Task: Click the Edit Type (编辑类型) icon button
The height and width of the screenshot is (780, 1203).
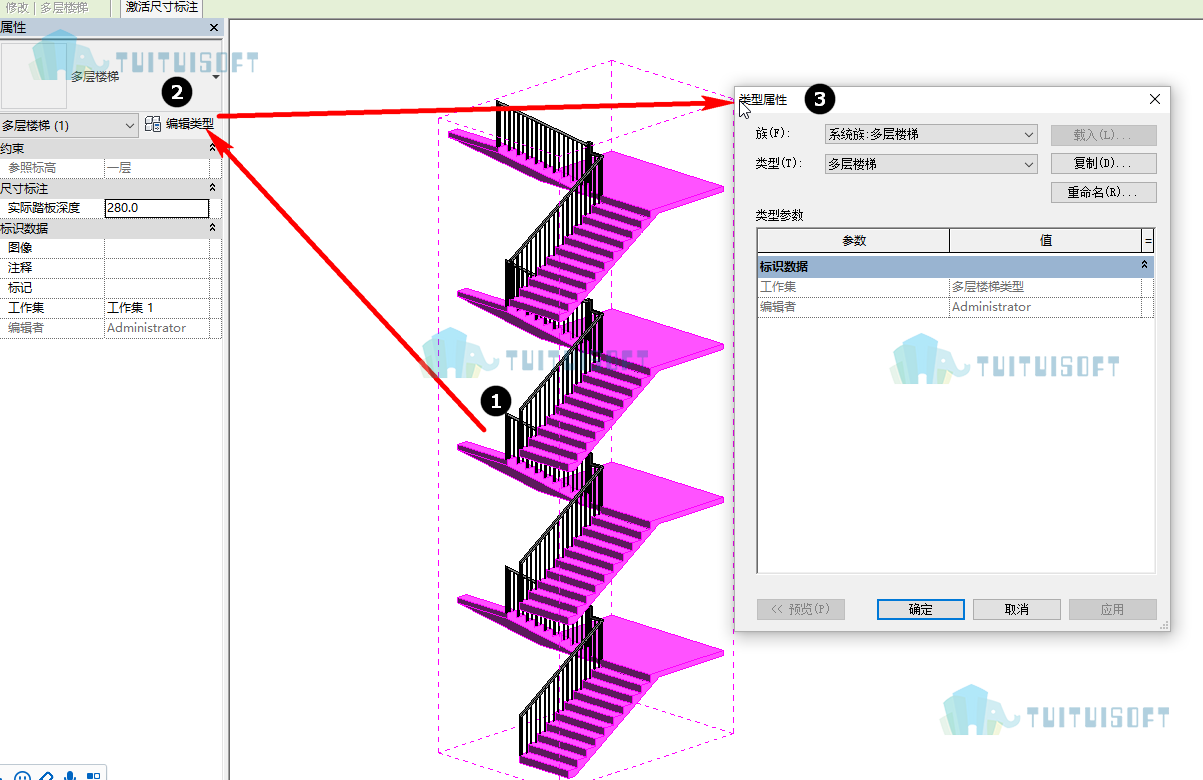Action: point(153,124)
